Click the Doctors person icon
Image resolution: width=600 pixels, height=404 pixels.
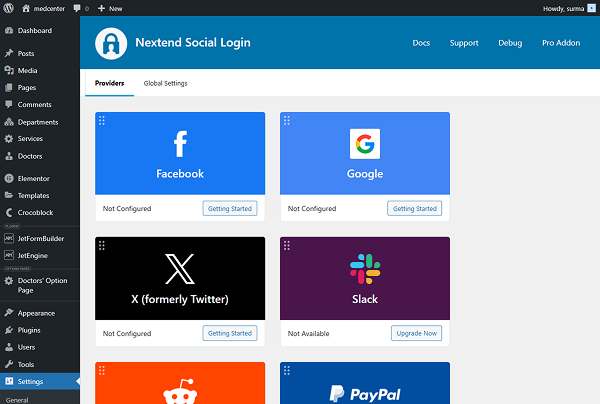9,156
